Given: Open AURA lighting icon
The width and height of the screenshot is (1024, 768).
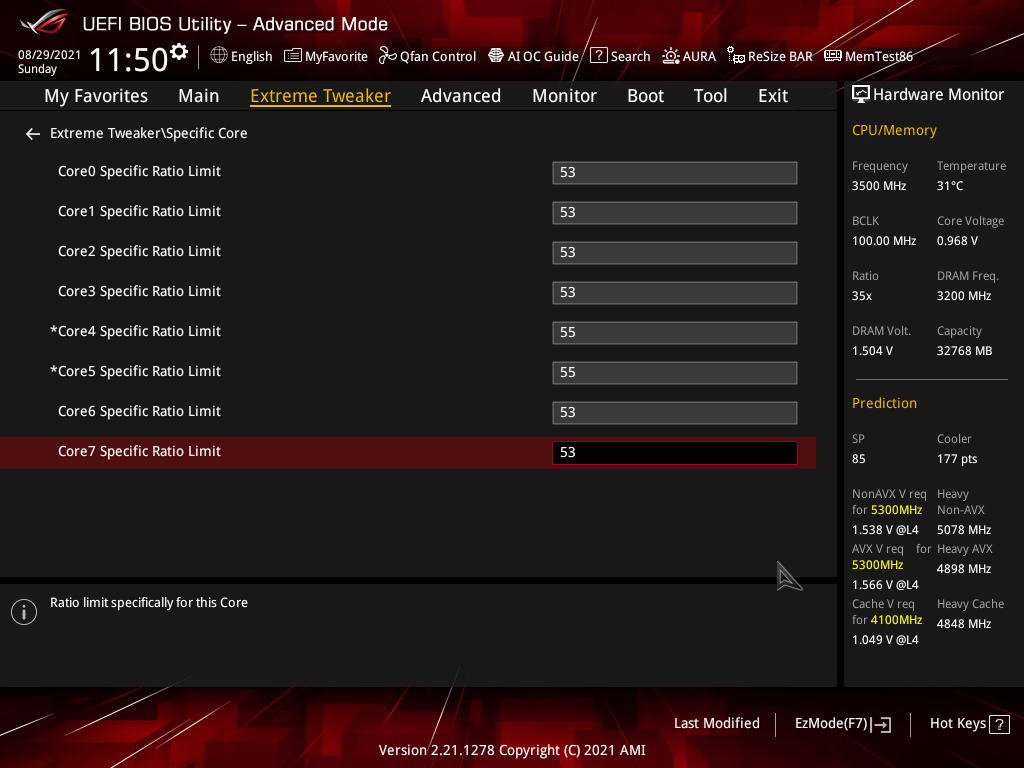Looking at the screenshot, I should pyautogui.click(x=671, y=56).
